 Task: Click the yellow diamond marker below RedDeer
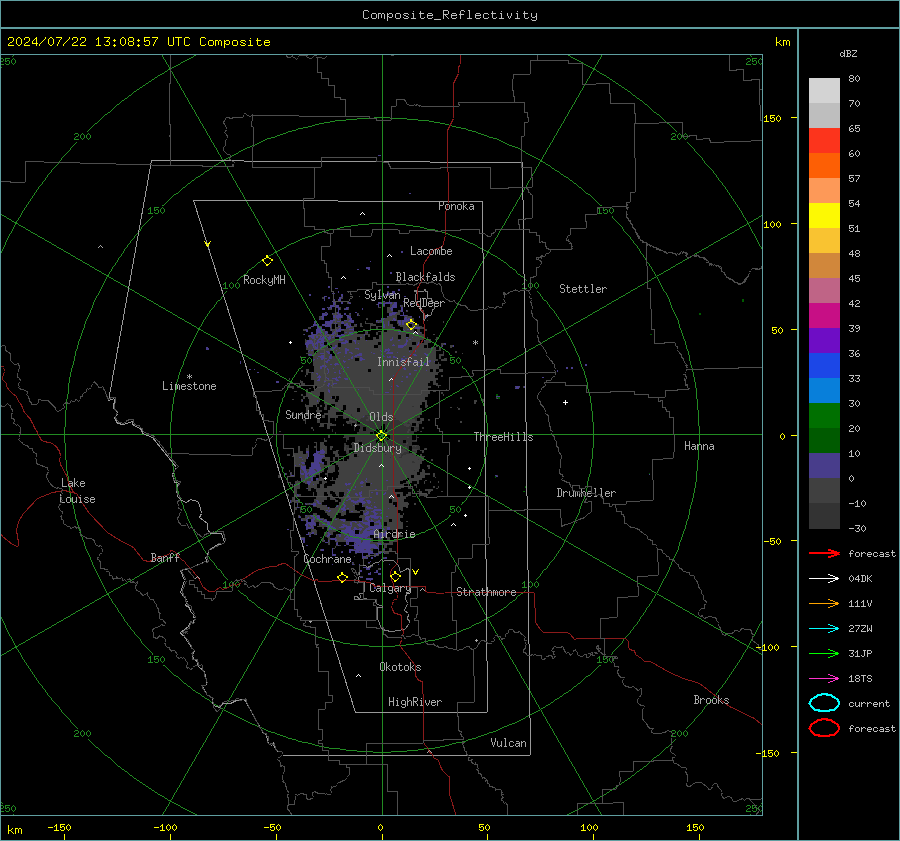(411, 325)
